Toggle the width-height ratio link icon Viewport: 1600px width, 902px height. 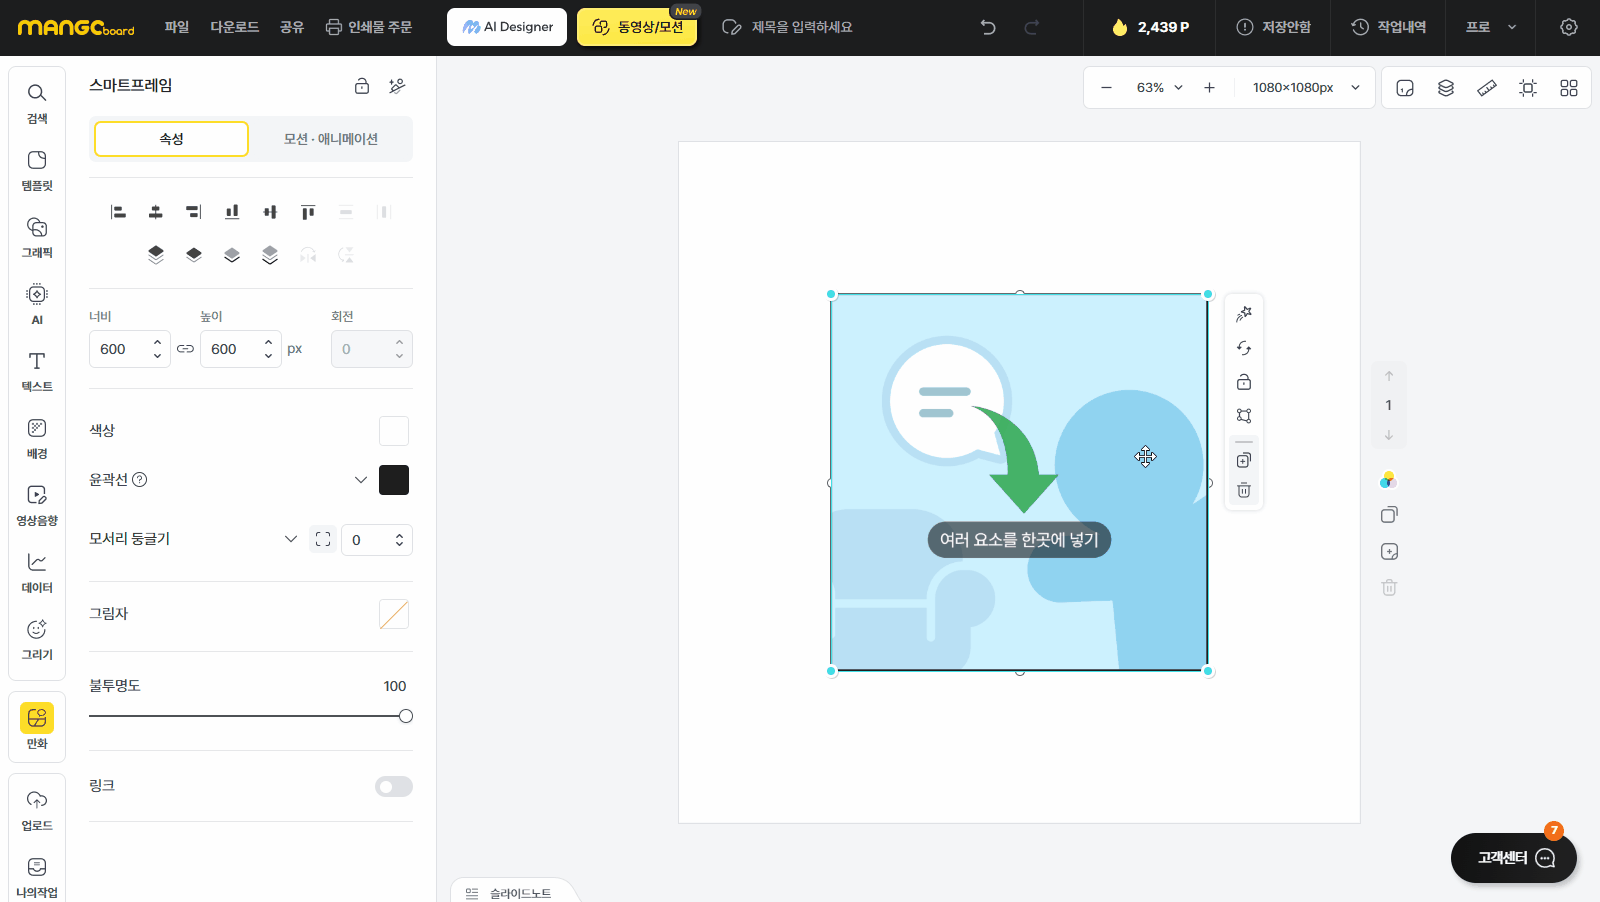pyautogui.click(x=185, y=349)
